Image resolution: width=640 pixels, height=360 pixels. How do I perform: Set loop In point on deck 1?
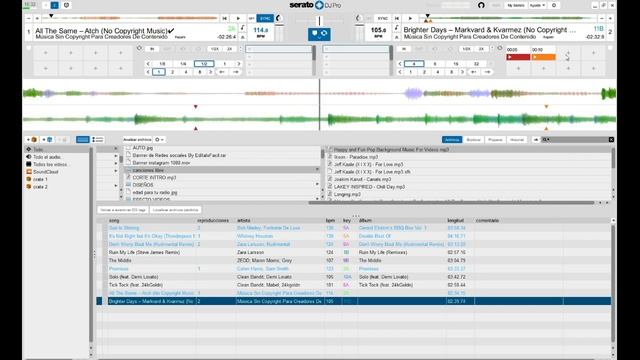[152, 49]
